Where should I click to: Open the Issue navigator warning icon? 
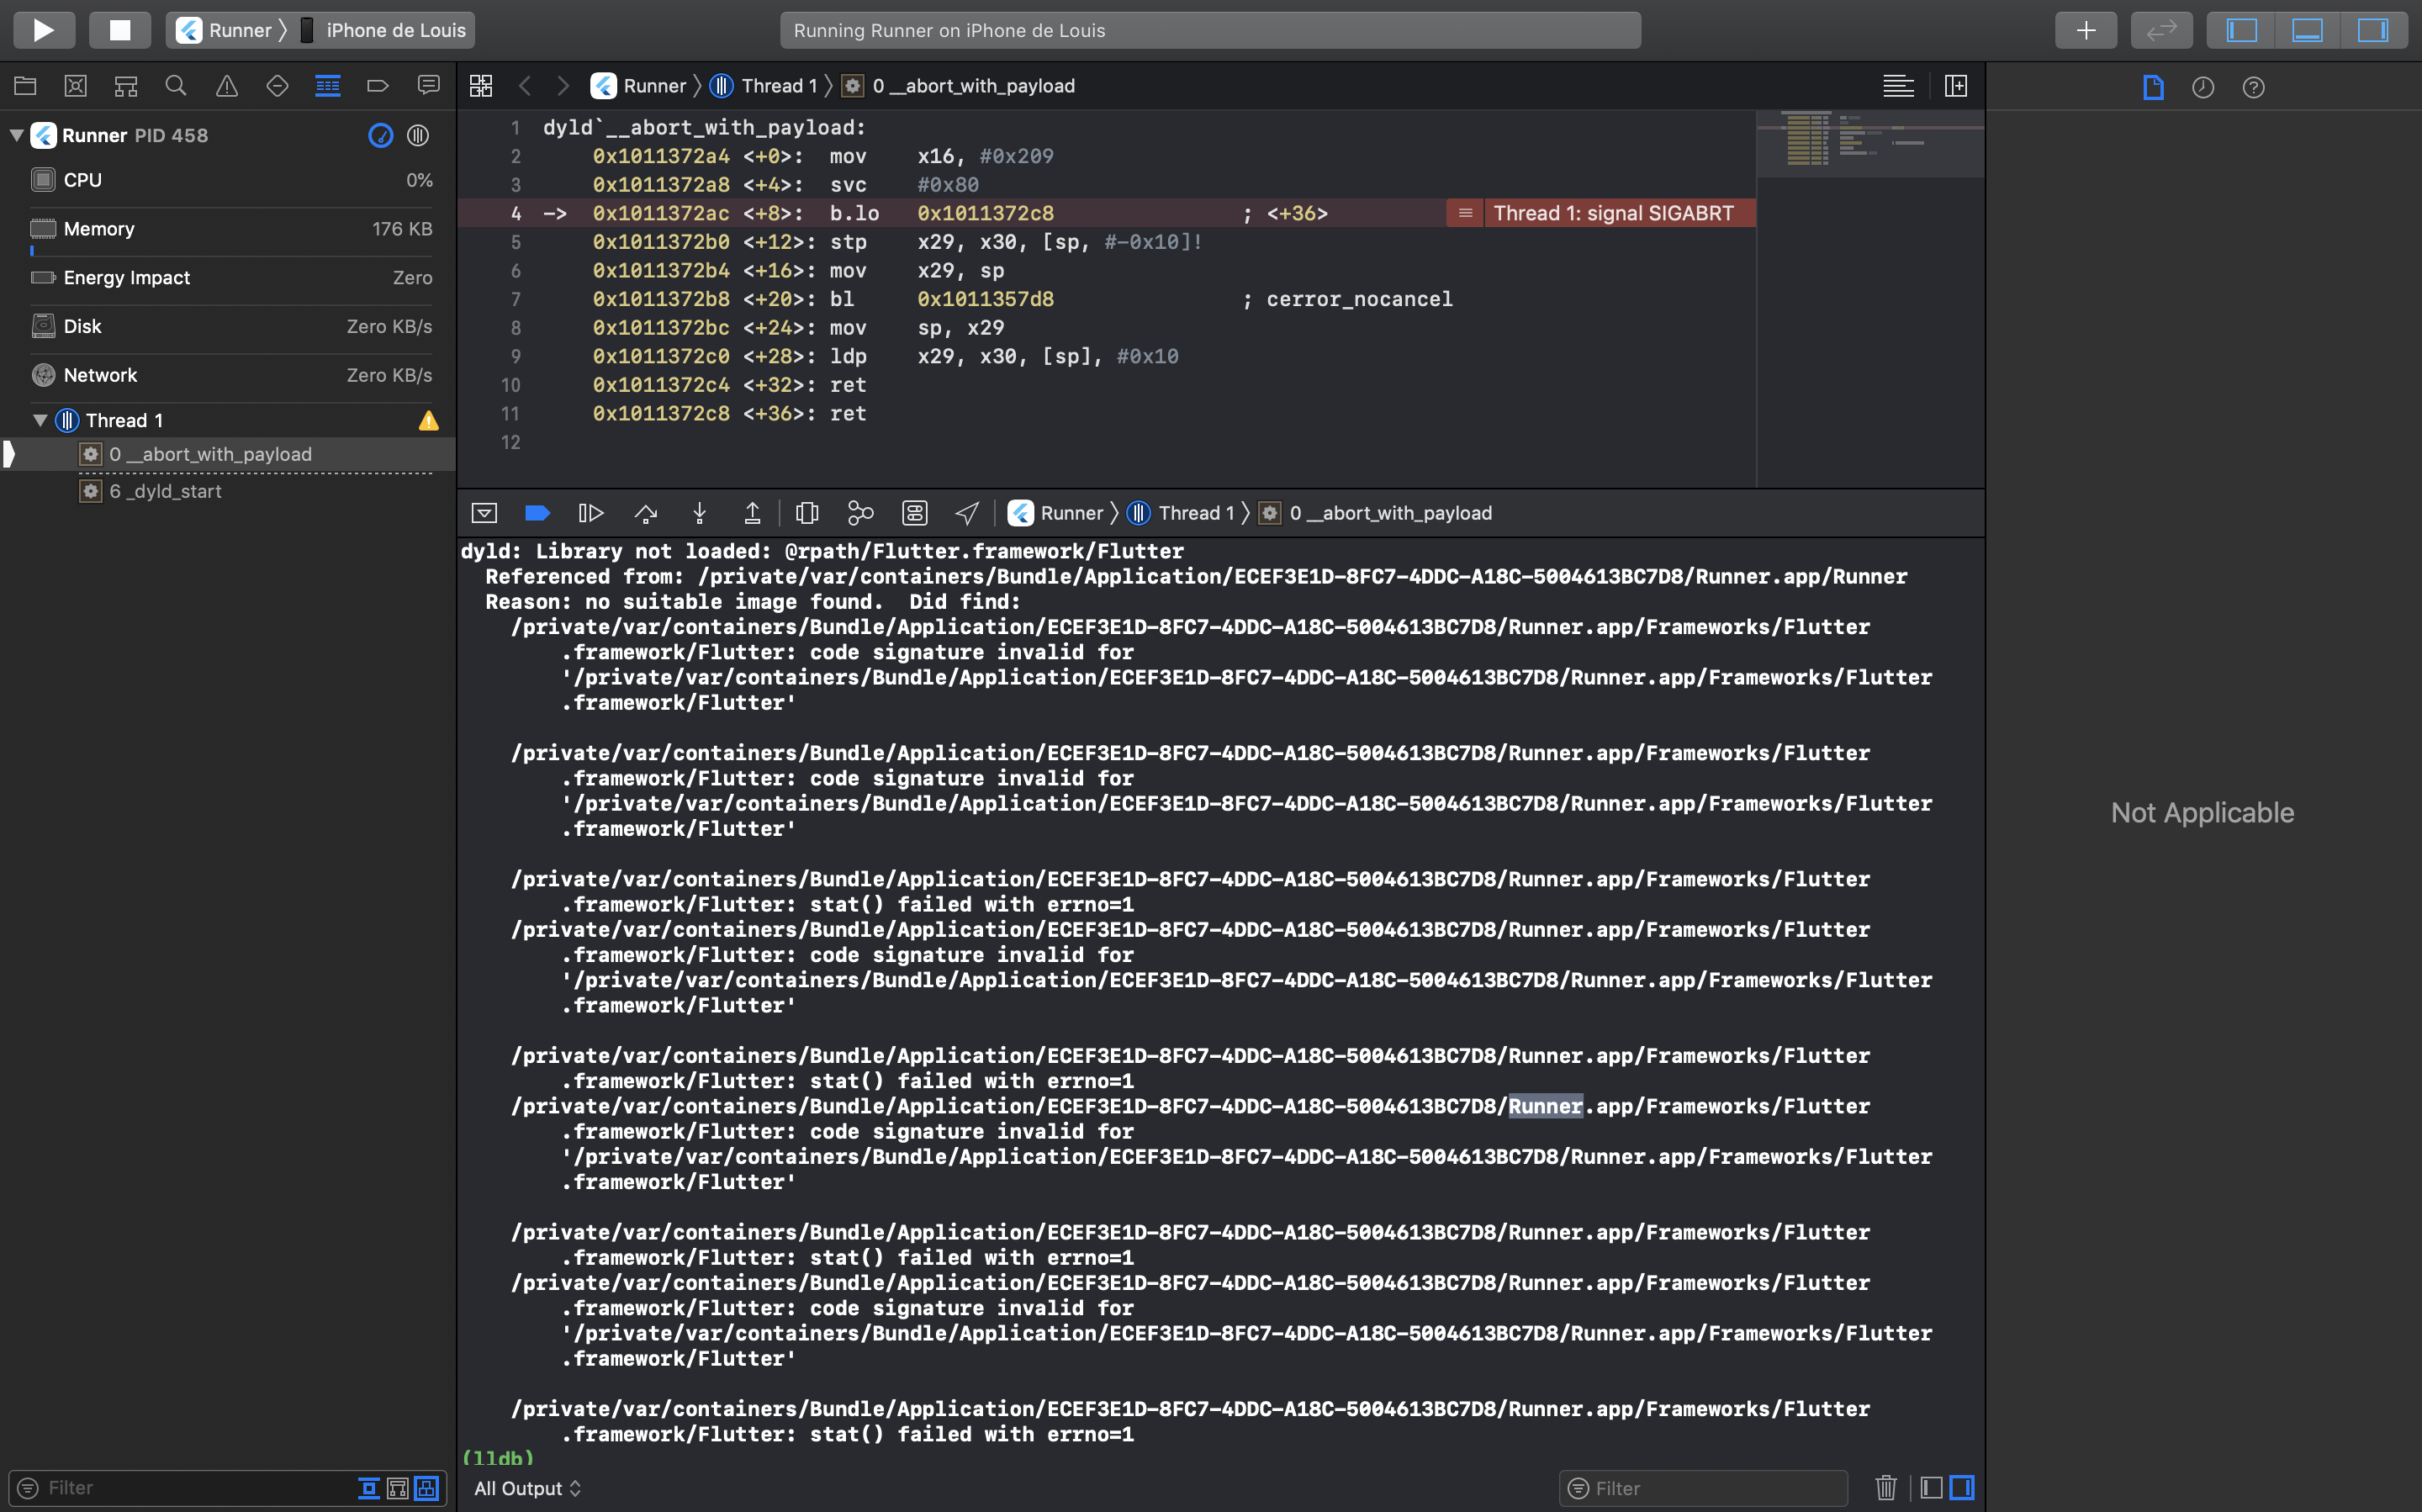click(227, 86)
